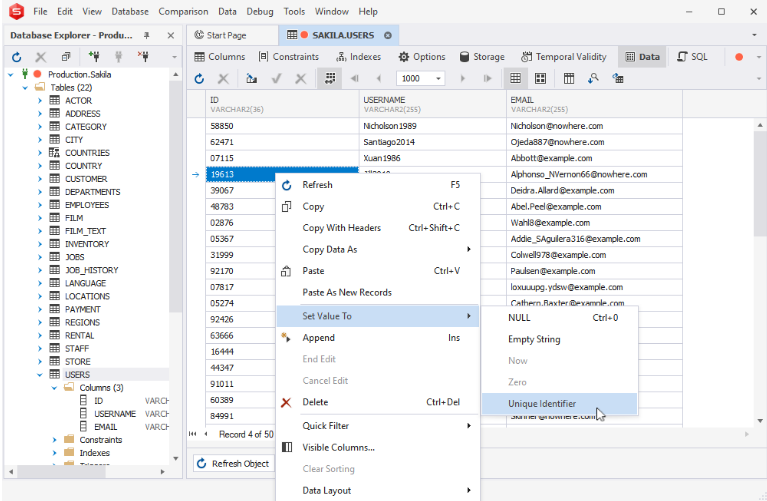Choose Refresh from the context menu

pos(378,184)
